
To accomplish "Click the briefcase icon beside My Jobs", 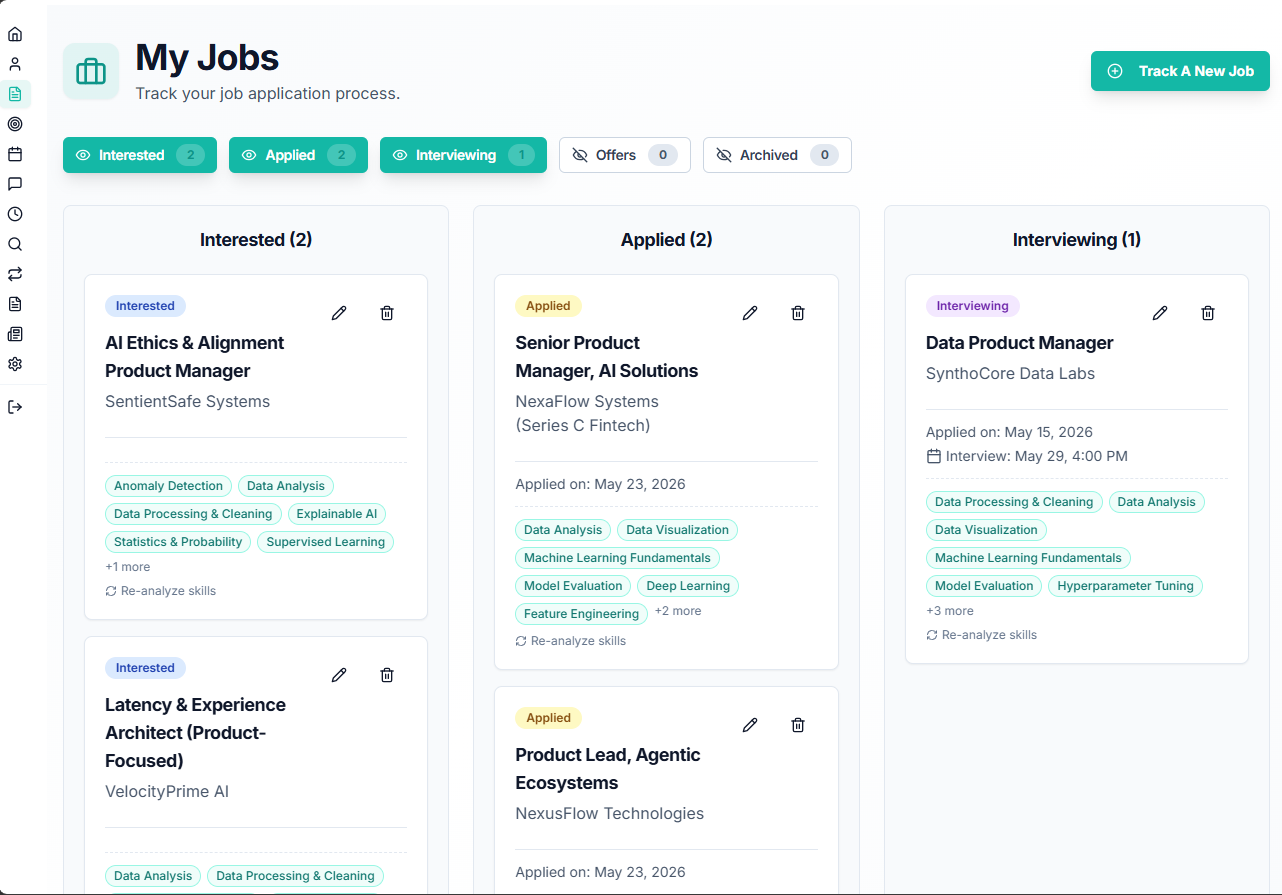I will 91,72.
